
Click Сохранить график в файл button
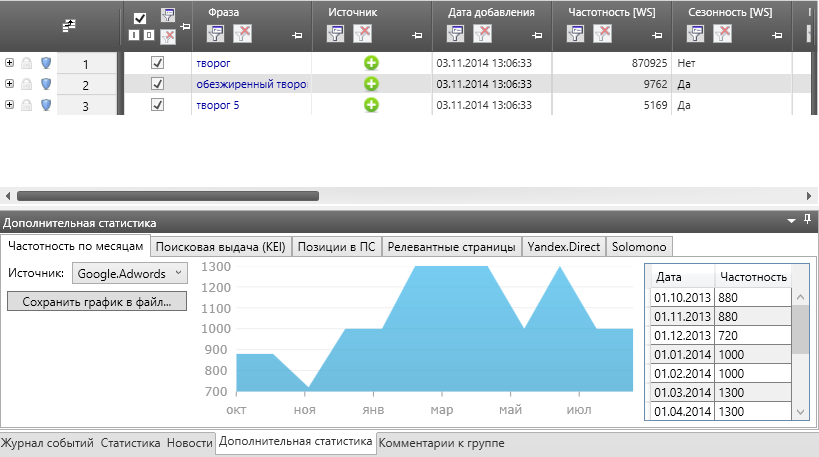pyautogui.click(x=97, y=301)
